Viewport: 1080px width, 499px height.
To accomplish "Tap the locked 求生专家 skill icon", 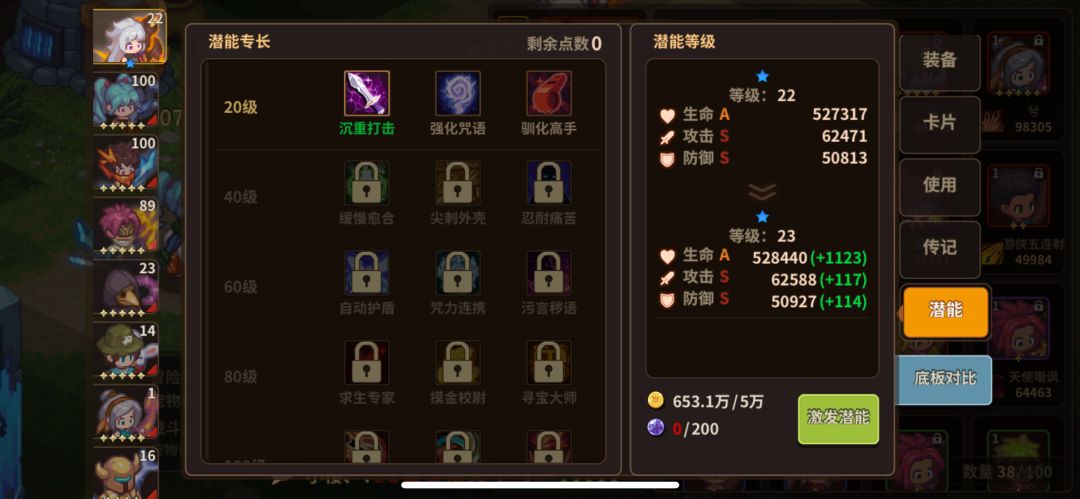I will point(366,363).
